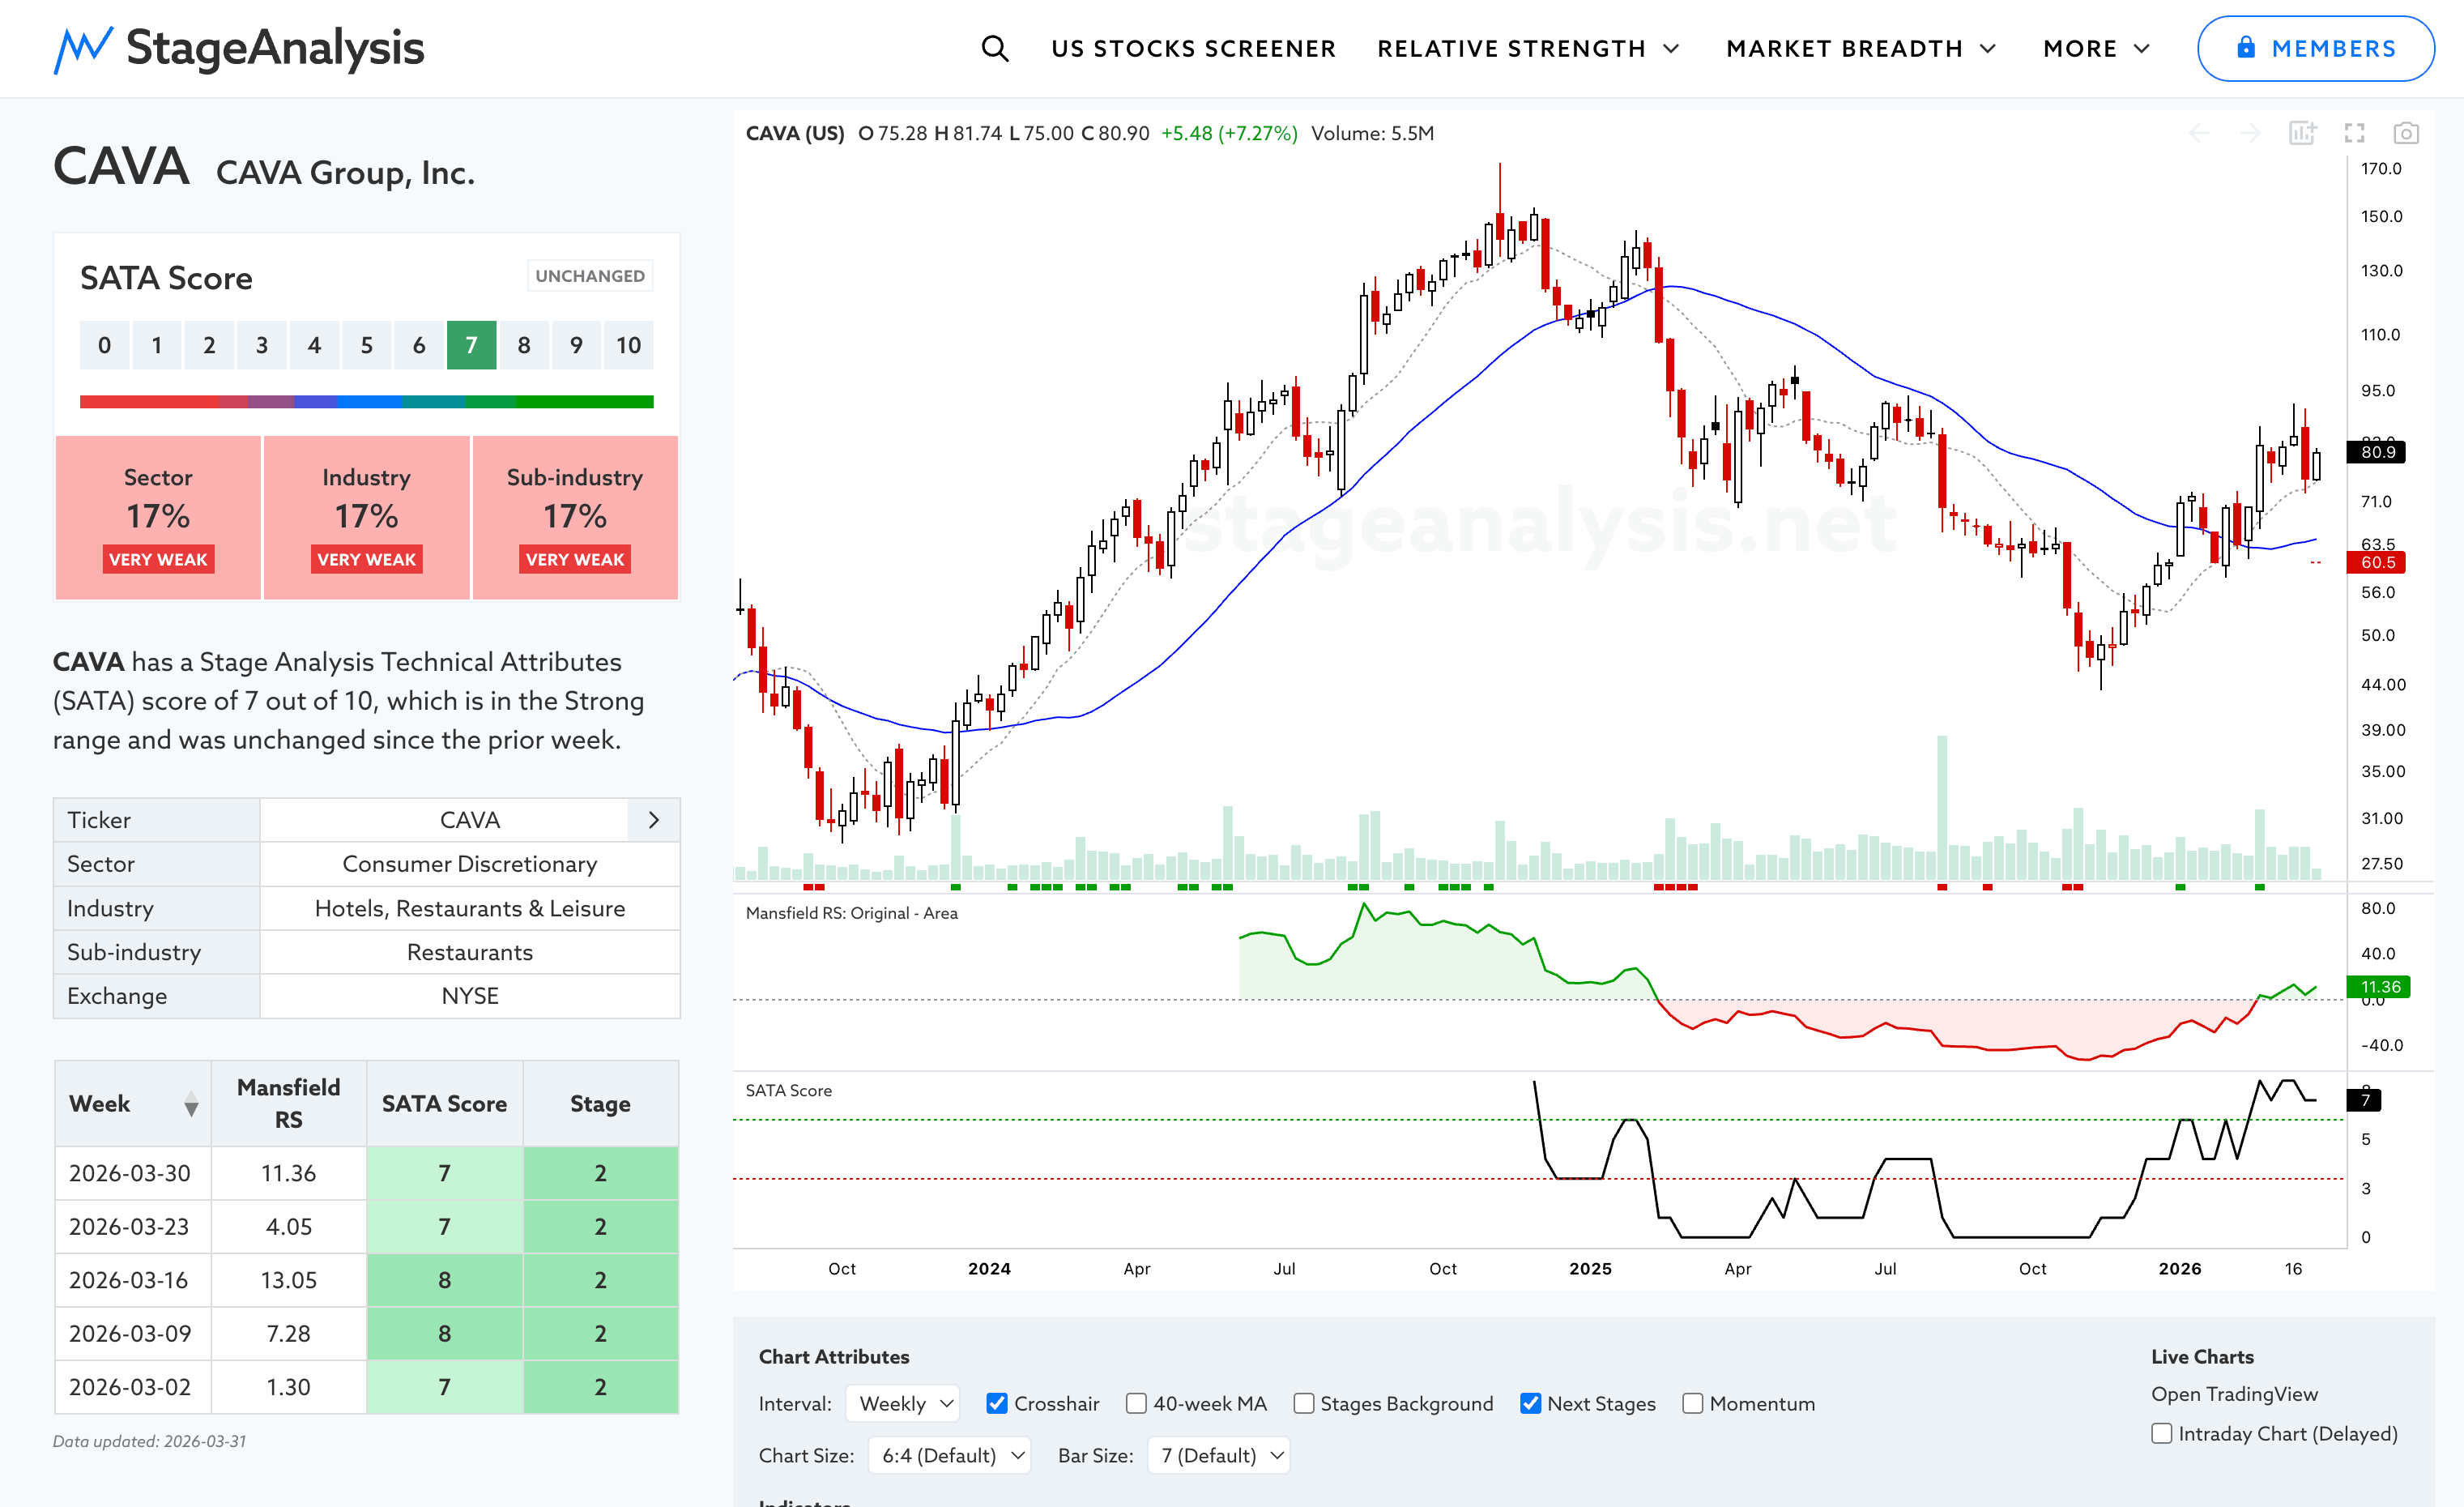Open the Interval Weekly dropdown
Viewport: 2464px width, 1507px height.
click(904, 1403)
